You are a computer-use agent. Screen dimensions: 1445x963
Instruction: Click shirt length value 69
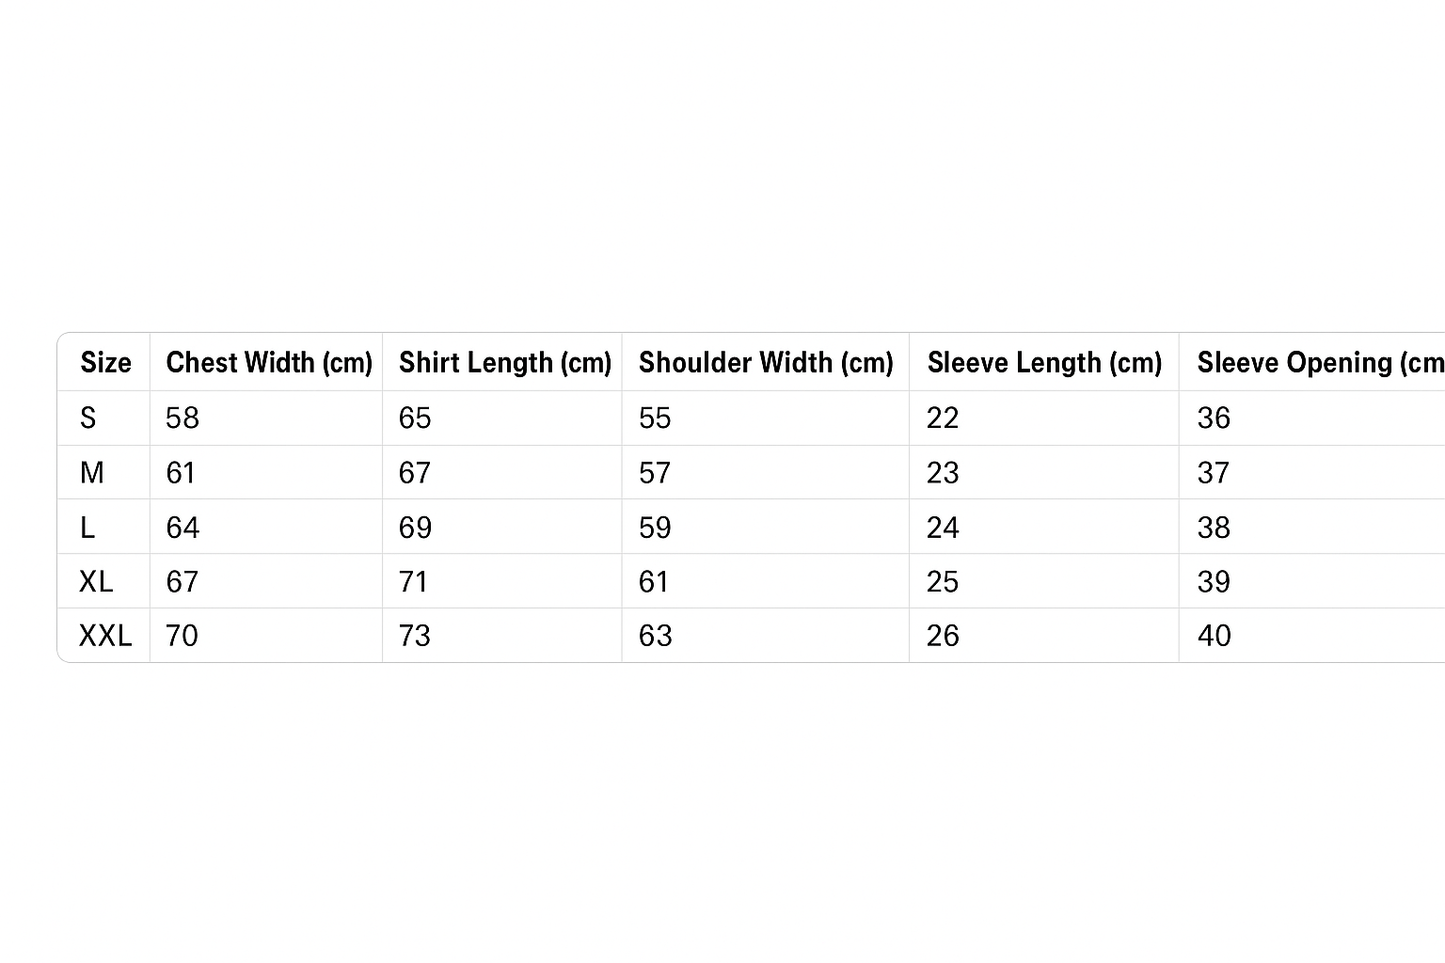click(415, 528)
